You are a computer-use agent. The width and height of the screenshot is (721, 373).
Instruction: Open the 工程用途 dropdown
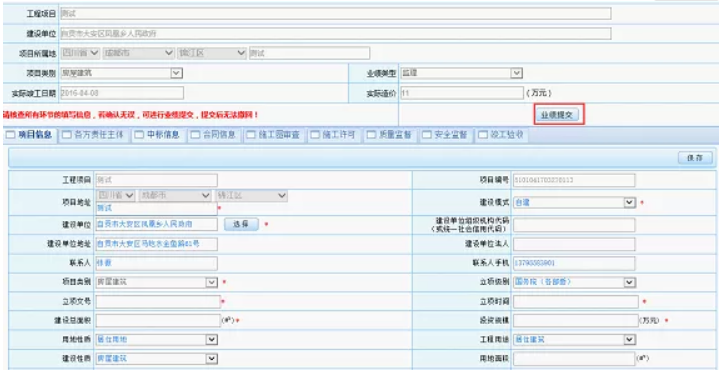tap(574, 339)
